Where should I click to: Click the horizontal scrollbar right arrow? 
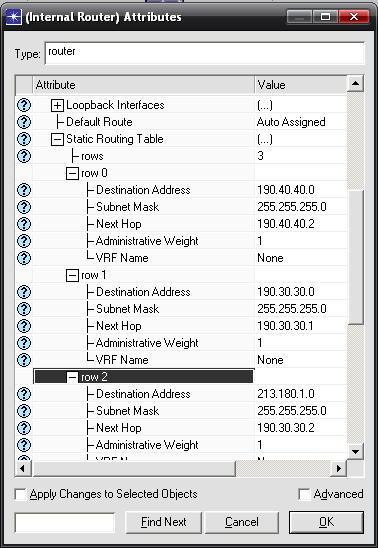tap(338, 468)
